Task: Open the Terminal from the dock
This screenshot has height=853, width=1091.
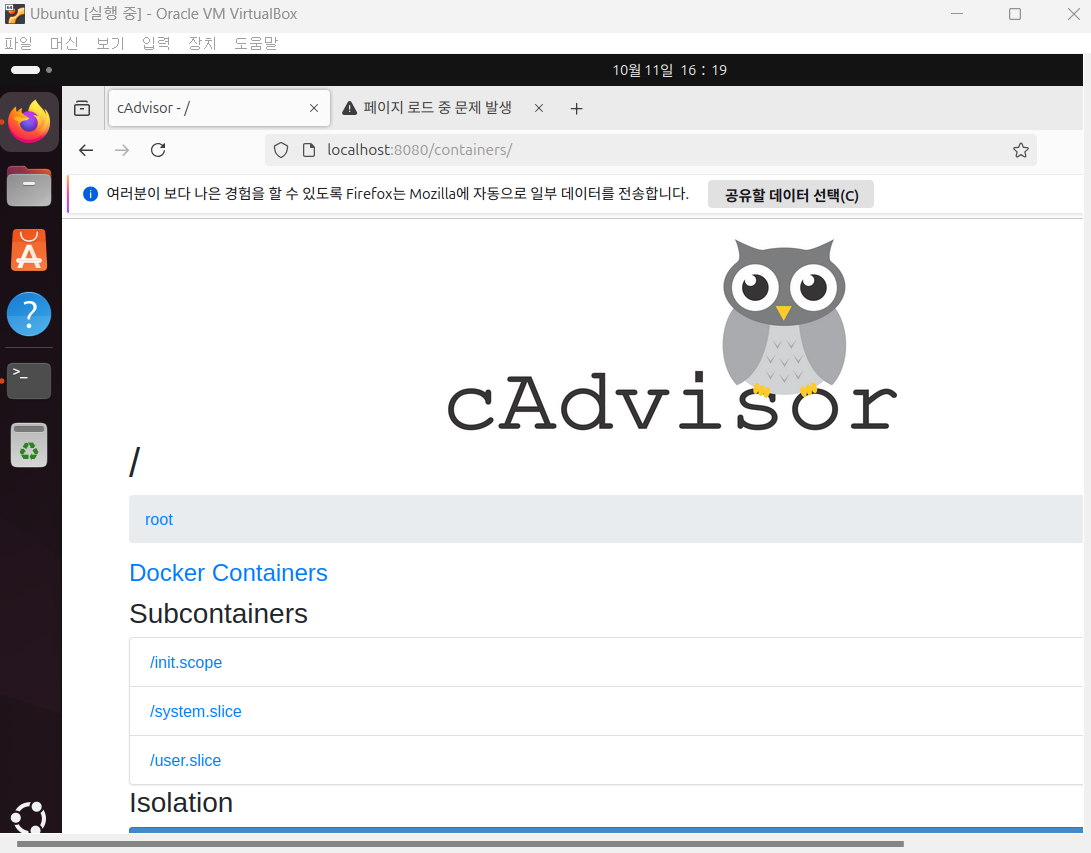Action: pos(29,381)
